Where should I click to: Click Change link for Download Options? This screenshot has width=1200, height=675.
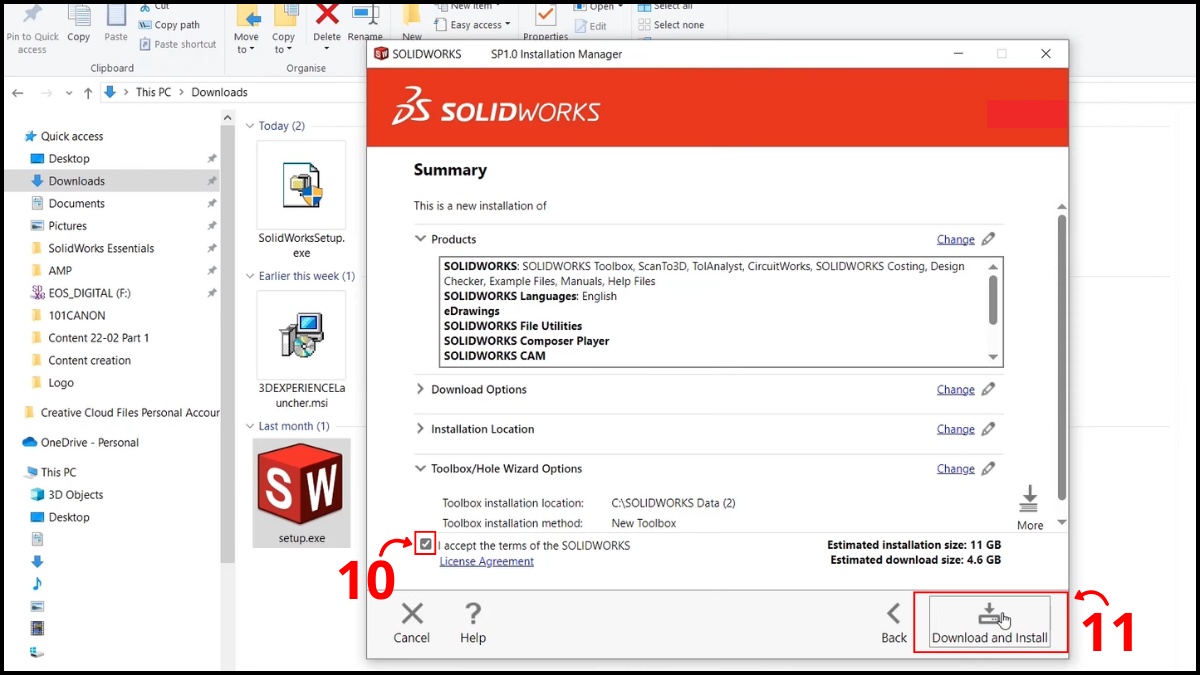click(955, 389)
